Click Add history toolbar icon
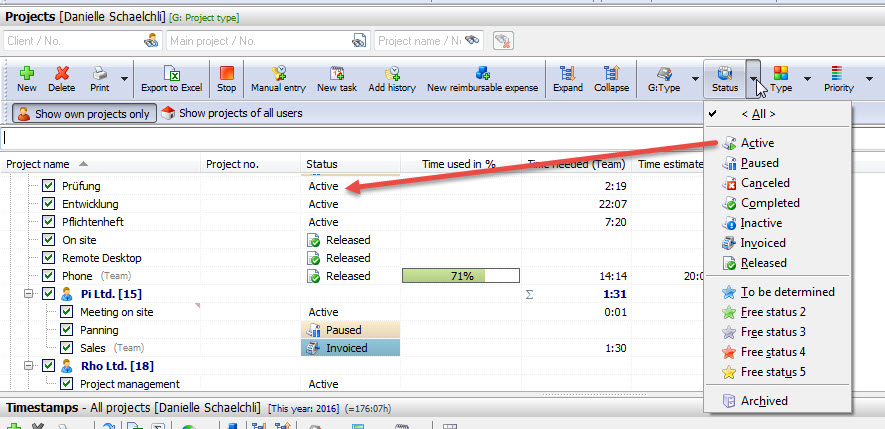This screenshot has width=885, height=429. [x=391, y=74]
